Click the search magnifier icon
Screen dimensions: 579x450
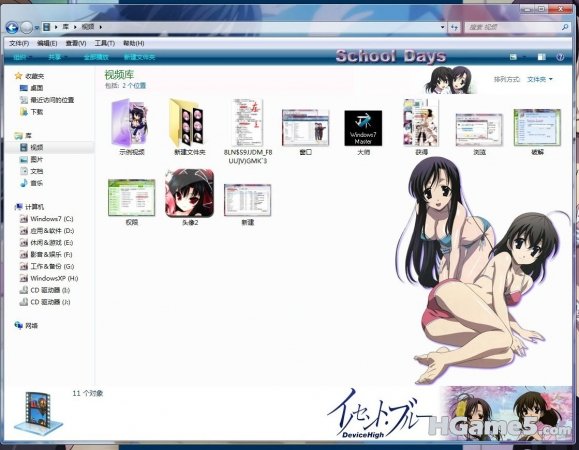click(565, 27)
